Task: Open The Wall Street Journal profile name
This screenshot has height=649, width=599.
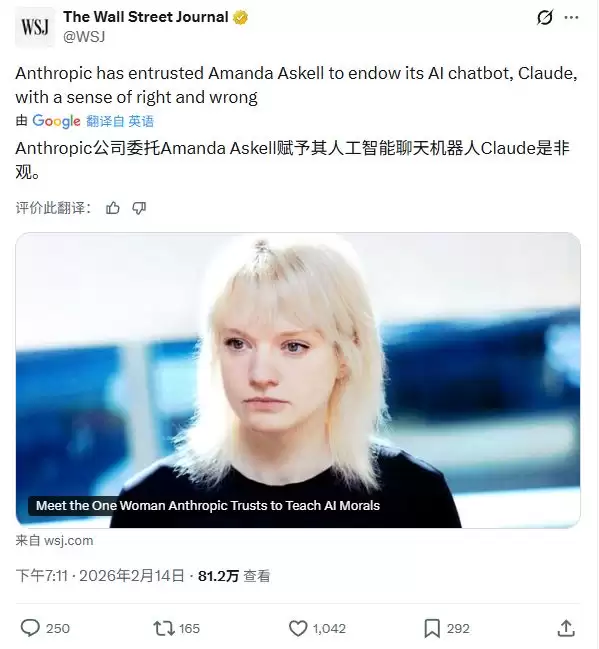Action: pyautogui.click(x=146, y=17)
